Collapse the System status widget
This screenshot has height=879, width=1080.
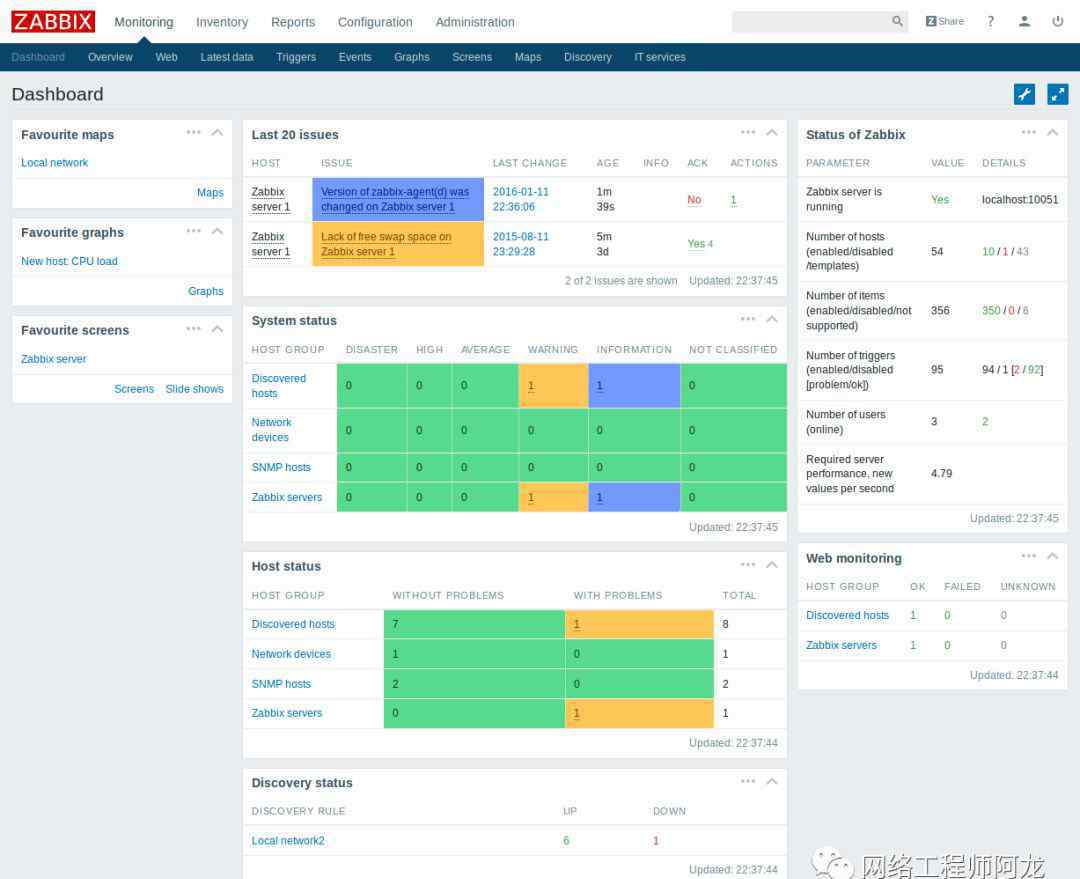pyautogui.click(x=772, y=319)
